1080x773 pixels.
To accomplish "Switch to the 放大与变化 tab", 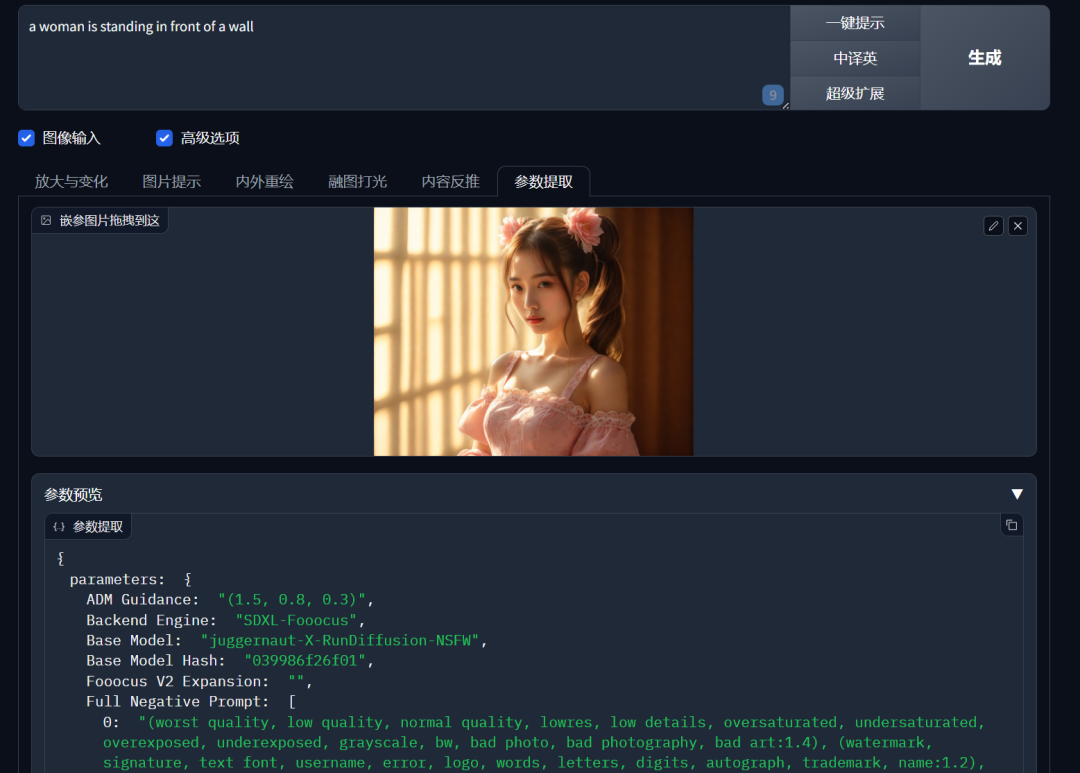I will point(72,181).
